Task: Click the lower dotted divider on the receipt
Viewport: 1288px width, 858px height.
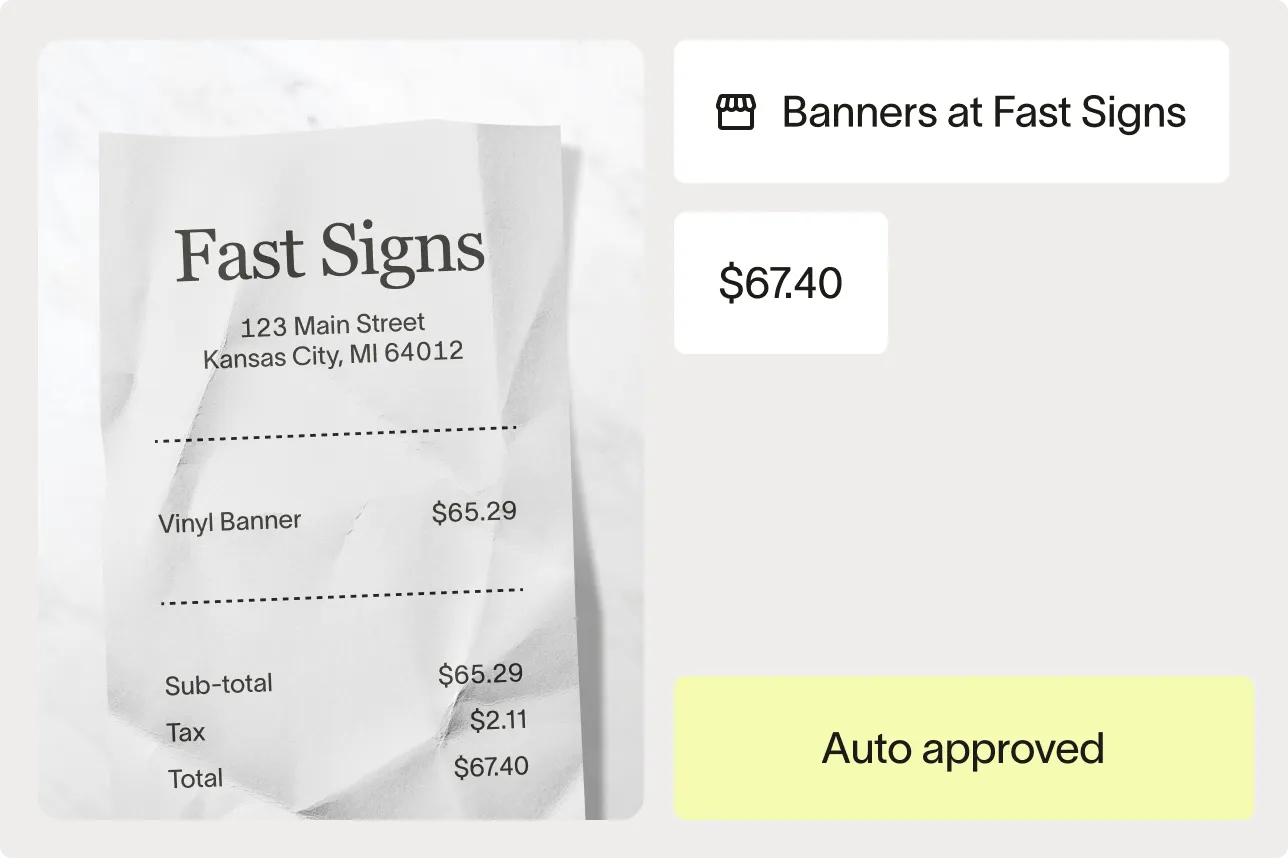Action: [342, 597]
